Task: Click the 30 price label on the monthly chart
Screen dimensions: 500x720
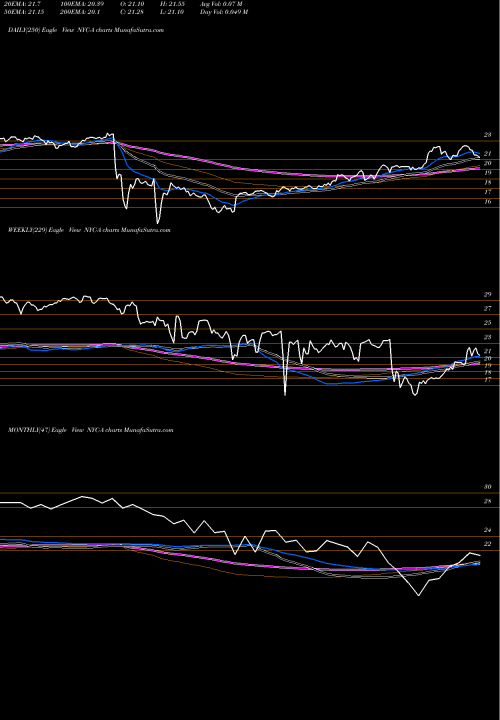Action: (487, 487)
